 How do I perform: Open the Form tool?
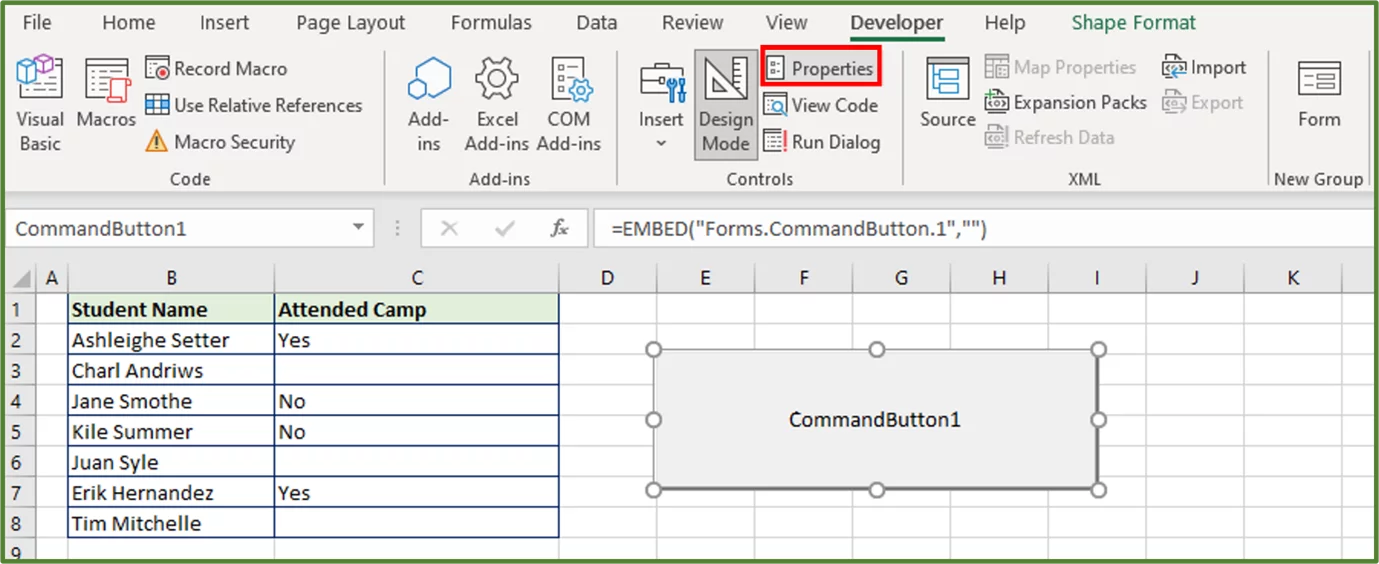(x=1319, y=94)
